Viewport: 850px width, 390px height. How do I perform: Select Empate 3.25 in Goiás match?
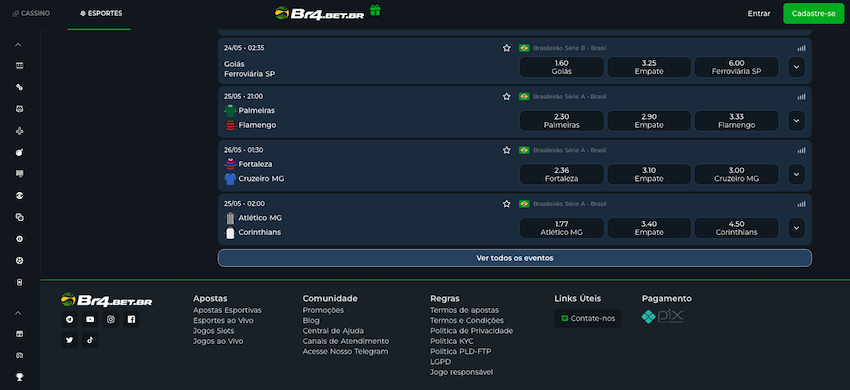coord(649,67)
